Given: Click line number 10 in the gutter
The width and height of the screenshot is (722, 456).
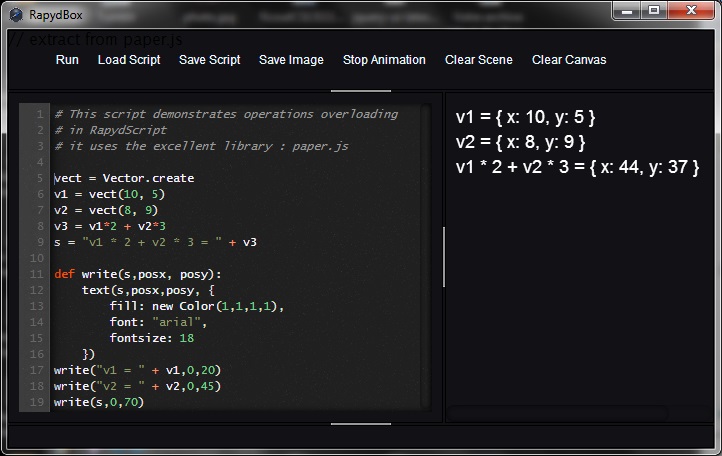Looking at the screenshot, I should pyautogui.click(x=37, y=258).
